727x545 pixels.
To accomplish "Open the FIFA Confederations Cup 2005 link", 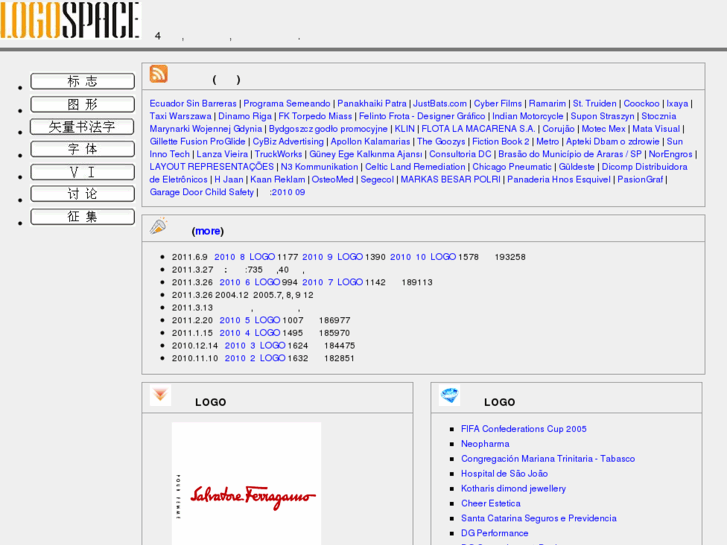I will point(523,429).
